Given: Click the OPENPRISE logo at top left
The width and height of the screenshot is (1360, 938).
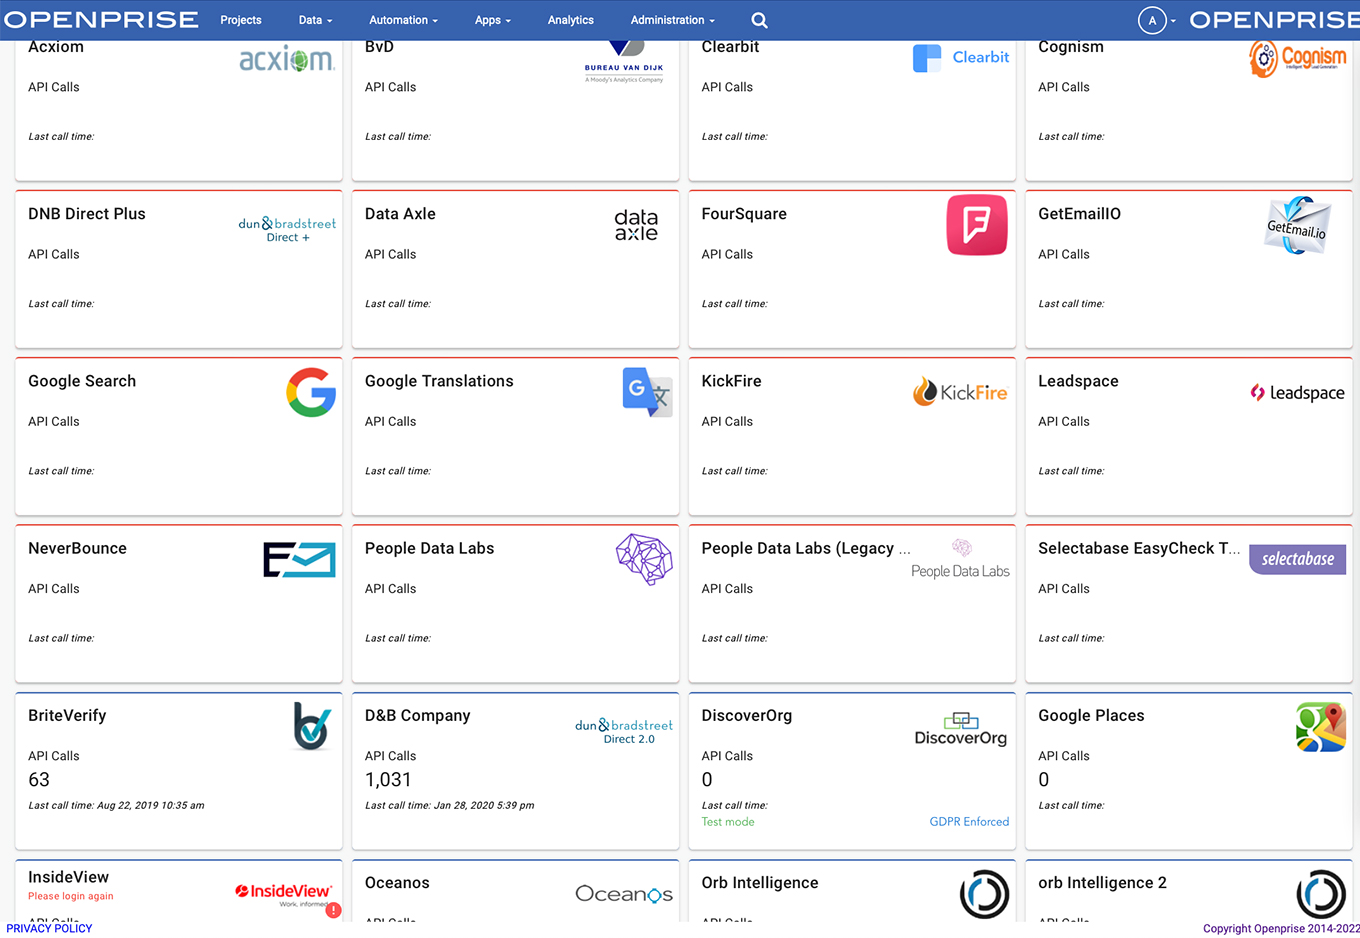Looking at the screenshot, I should click(x=101, y=20).
